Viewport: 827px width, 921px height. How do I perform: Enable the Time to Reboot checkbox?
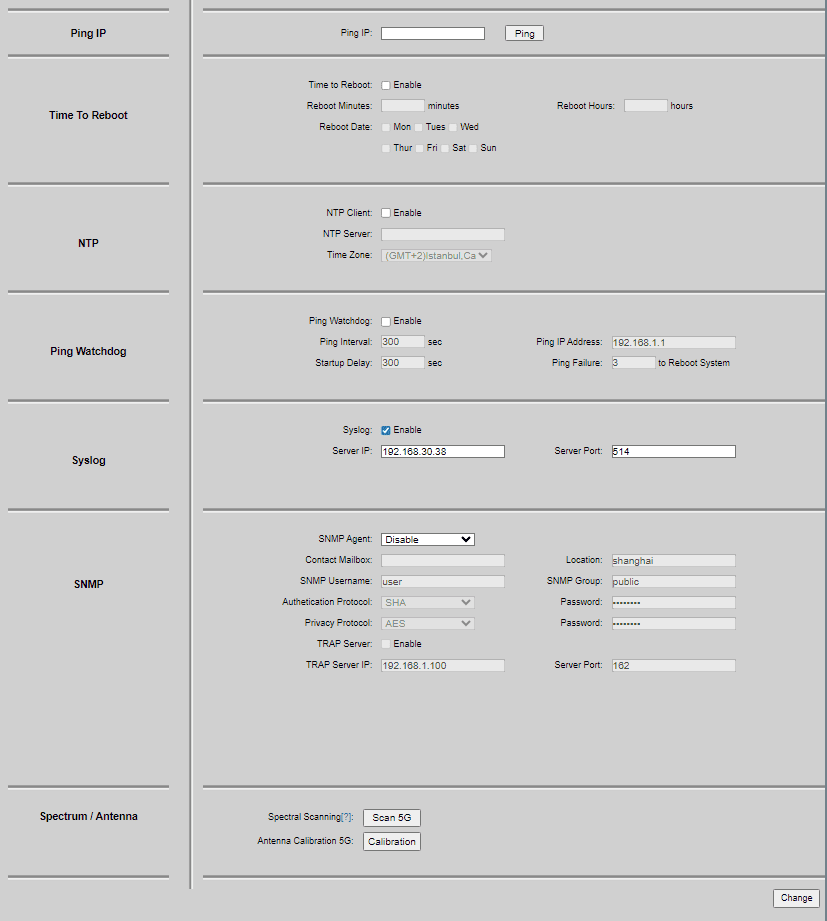(386, 85)
